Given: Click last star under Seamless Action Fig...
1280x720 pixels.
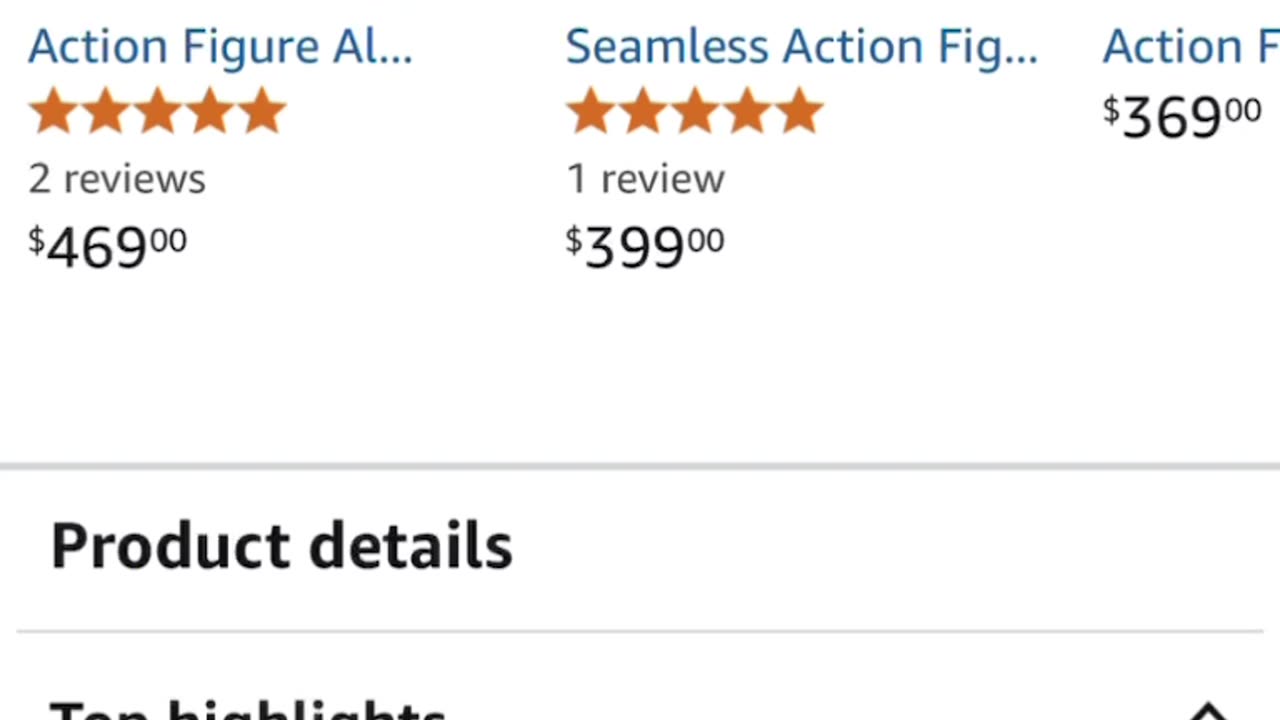Looking at the screenshot, I should (799, 111).
